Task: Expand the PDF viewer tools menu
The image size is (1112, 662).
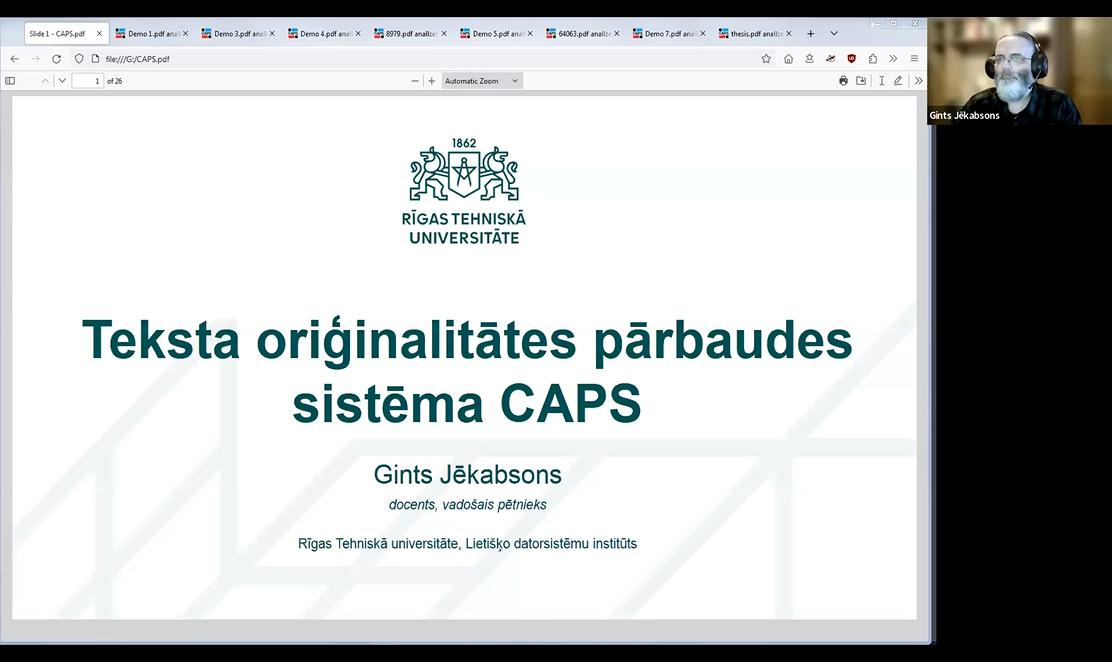Action: (918, 81)
